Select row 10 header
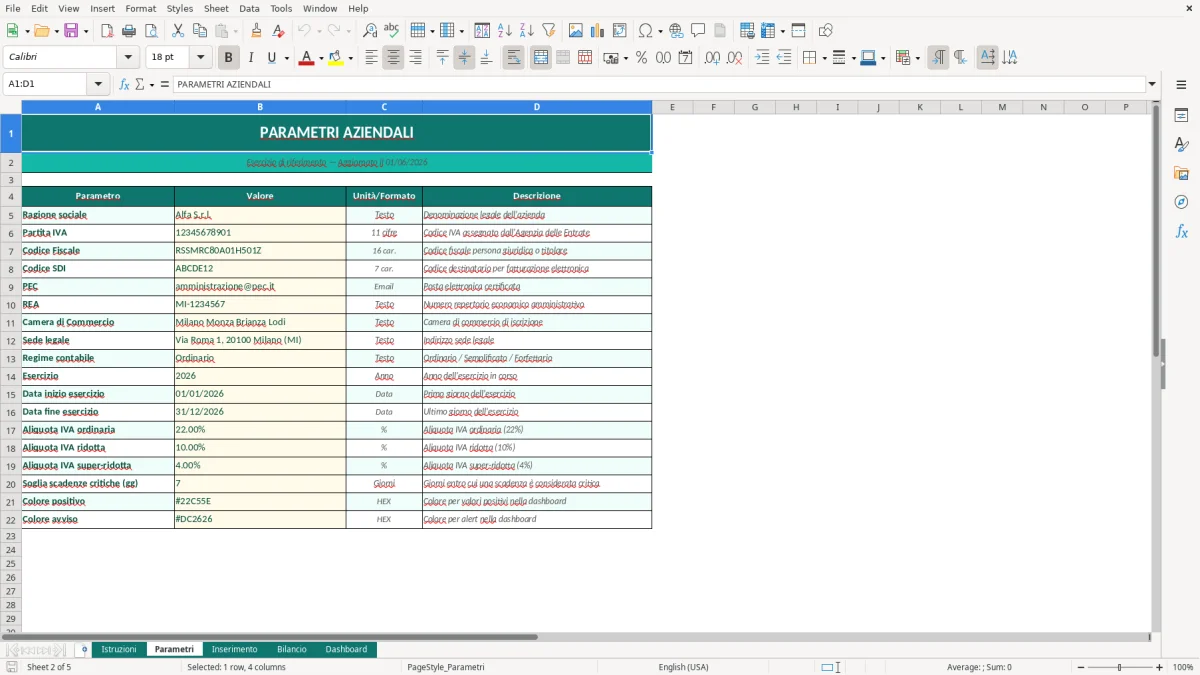This screenshot has height=675, width=1200. click(10, 304)
